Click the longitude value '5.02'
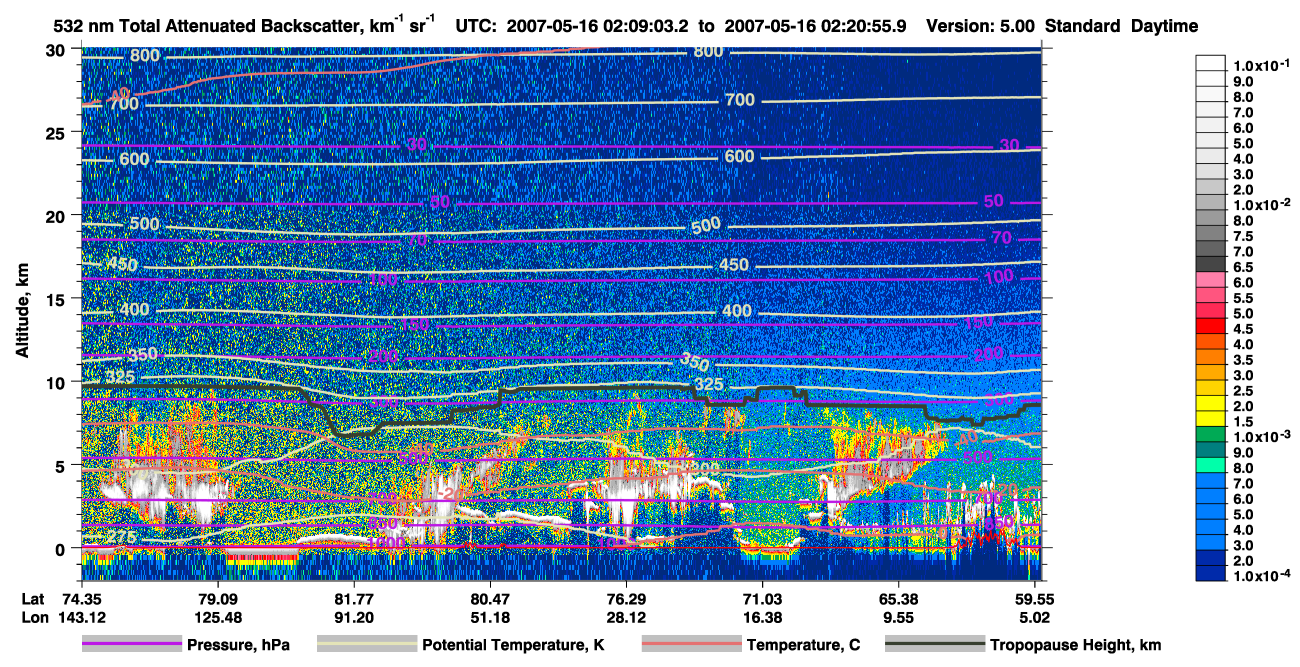 [x=1034, y=617]
